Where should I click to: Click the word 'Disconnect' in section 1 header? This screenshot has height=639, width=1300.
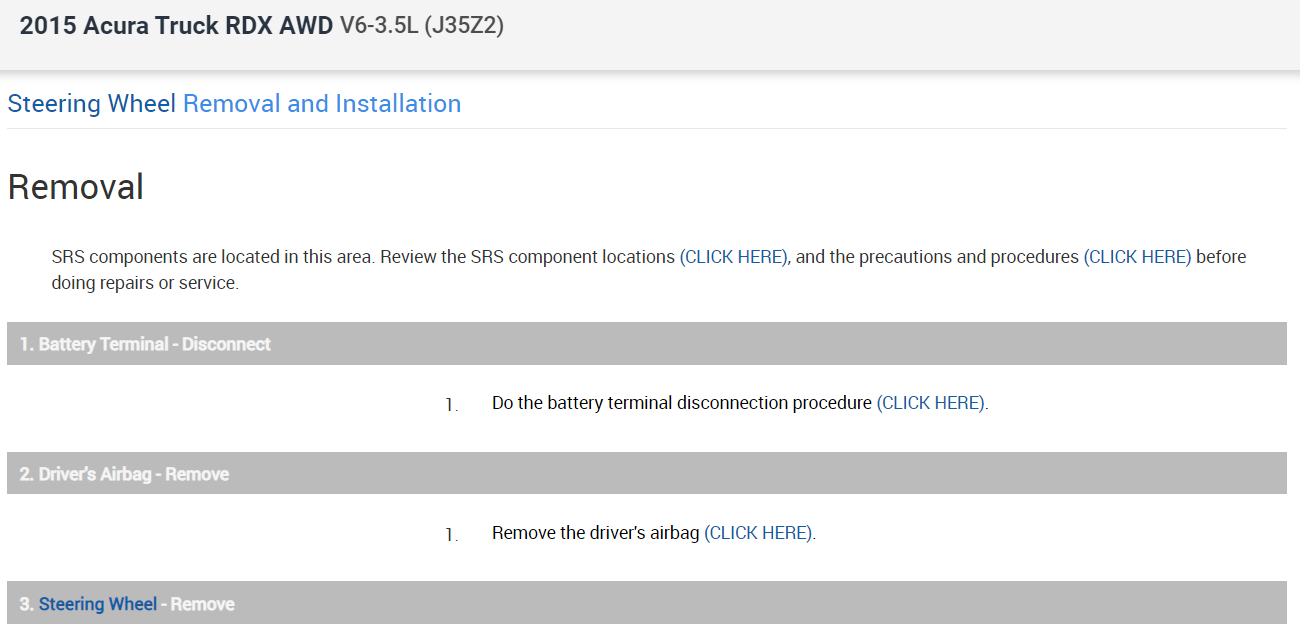tap(226, 344)
